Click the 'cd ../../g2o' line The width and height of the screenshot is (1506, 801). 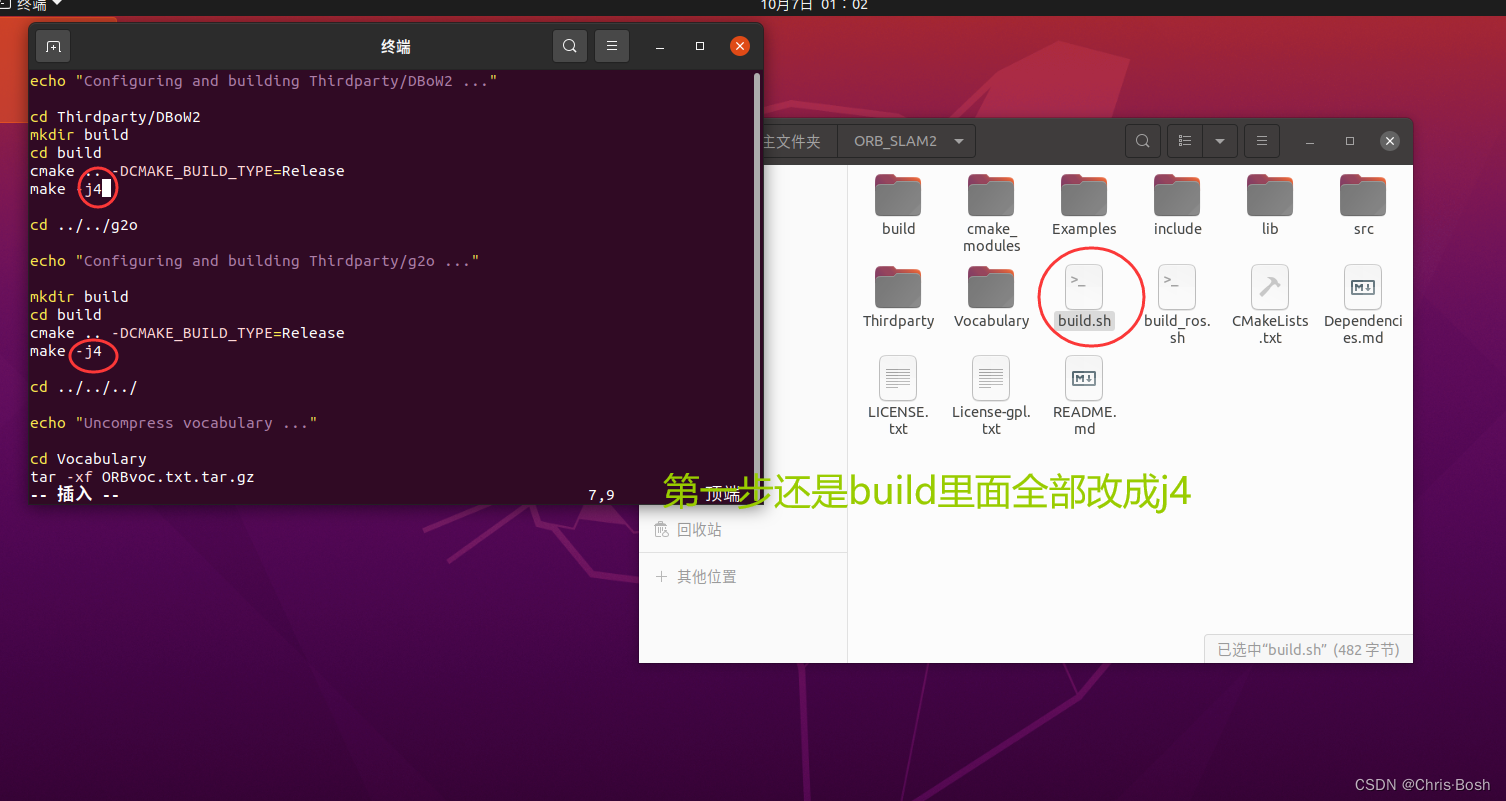pyautogui.click(x=84, y=225)
